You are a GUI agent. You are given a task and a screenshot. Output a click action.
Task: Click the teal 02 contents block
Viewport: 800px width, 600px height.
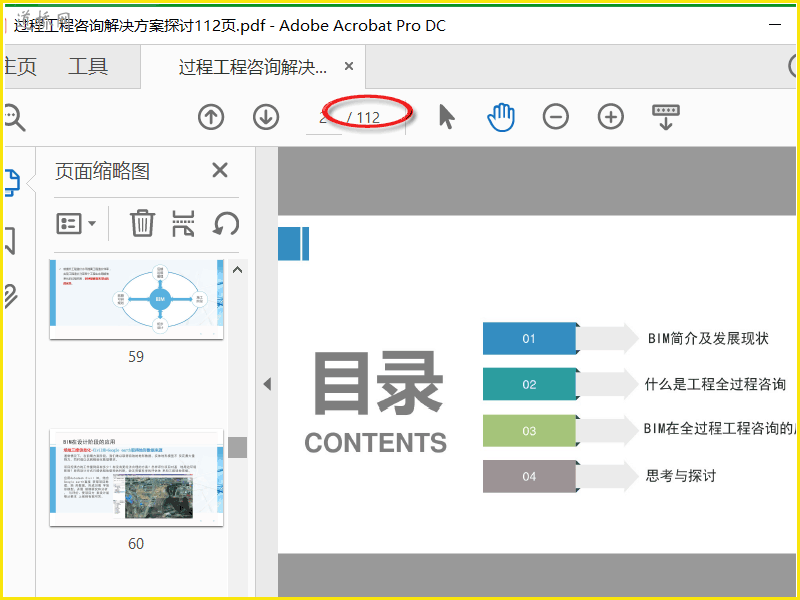529,384
